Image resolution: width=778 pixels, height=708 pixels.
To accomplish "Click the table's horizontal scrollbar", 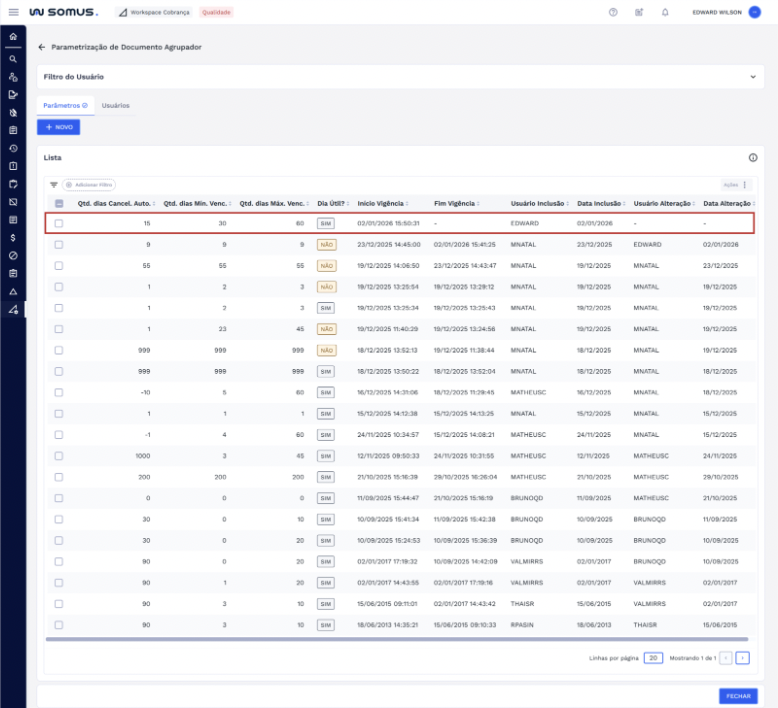I will [396, 639].
